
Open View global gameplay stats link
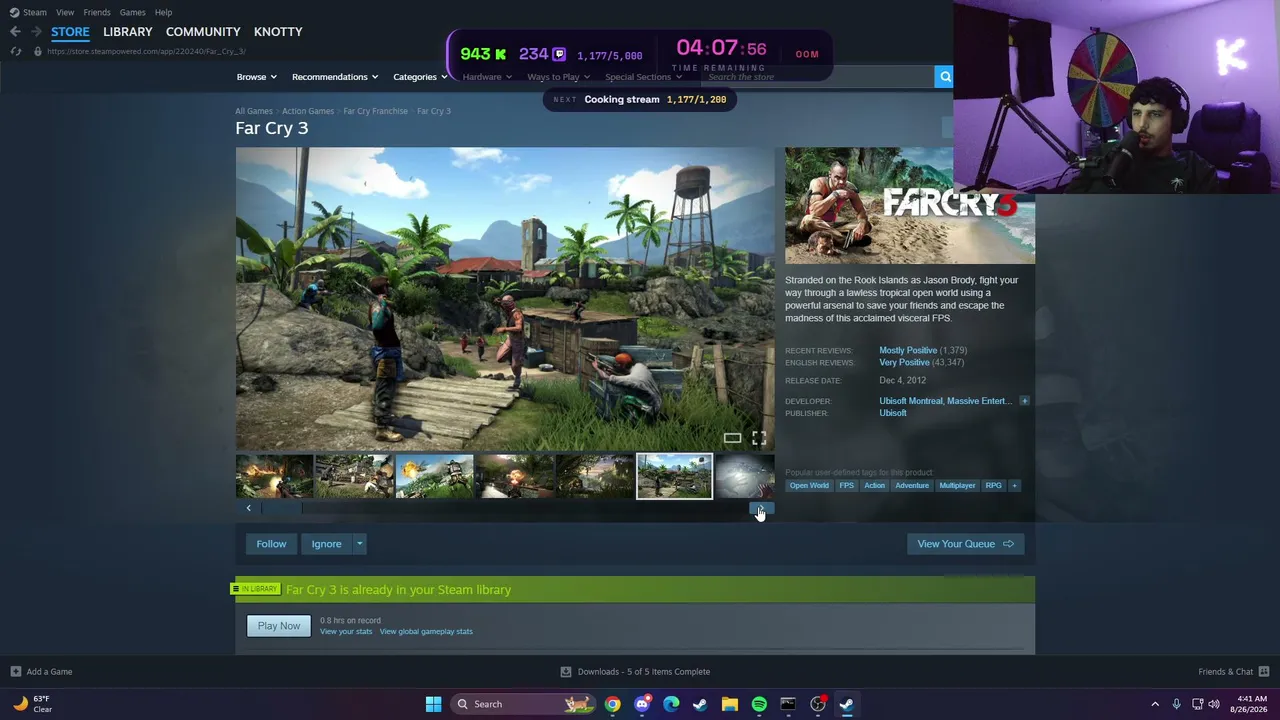(426, 632)
